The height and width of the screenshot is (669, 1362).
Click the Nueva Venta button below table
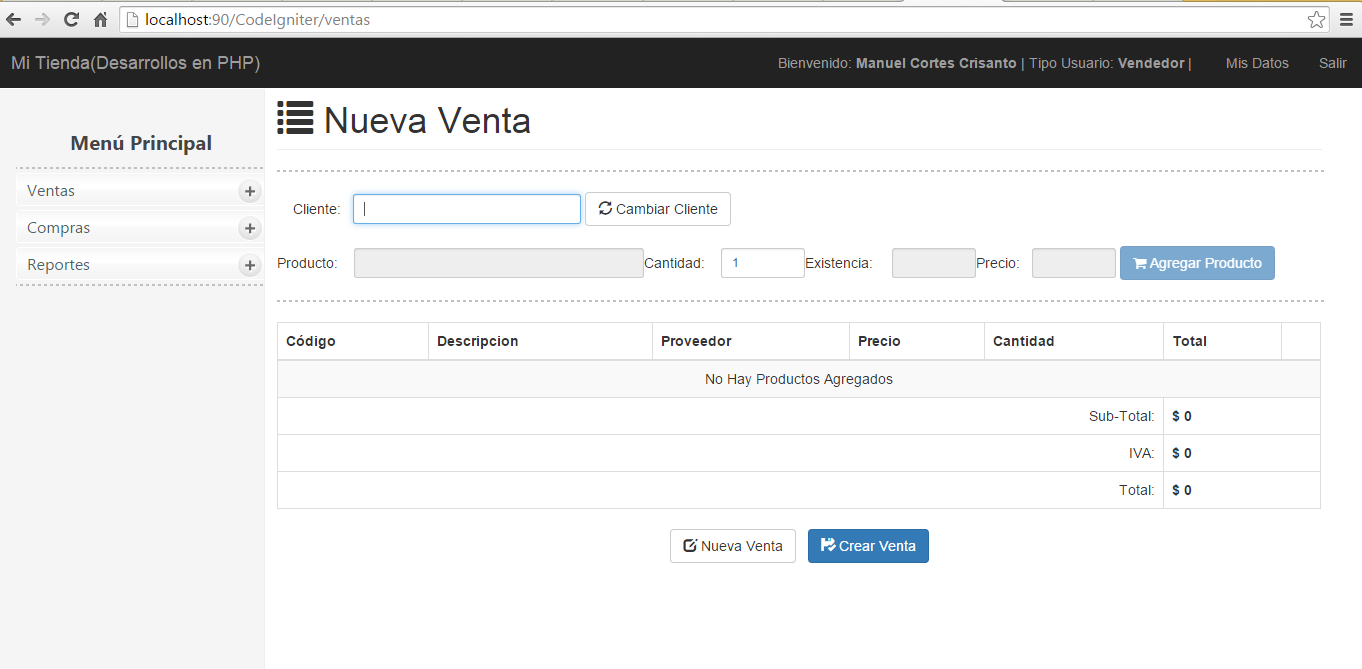[733, 546]
